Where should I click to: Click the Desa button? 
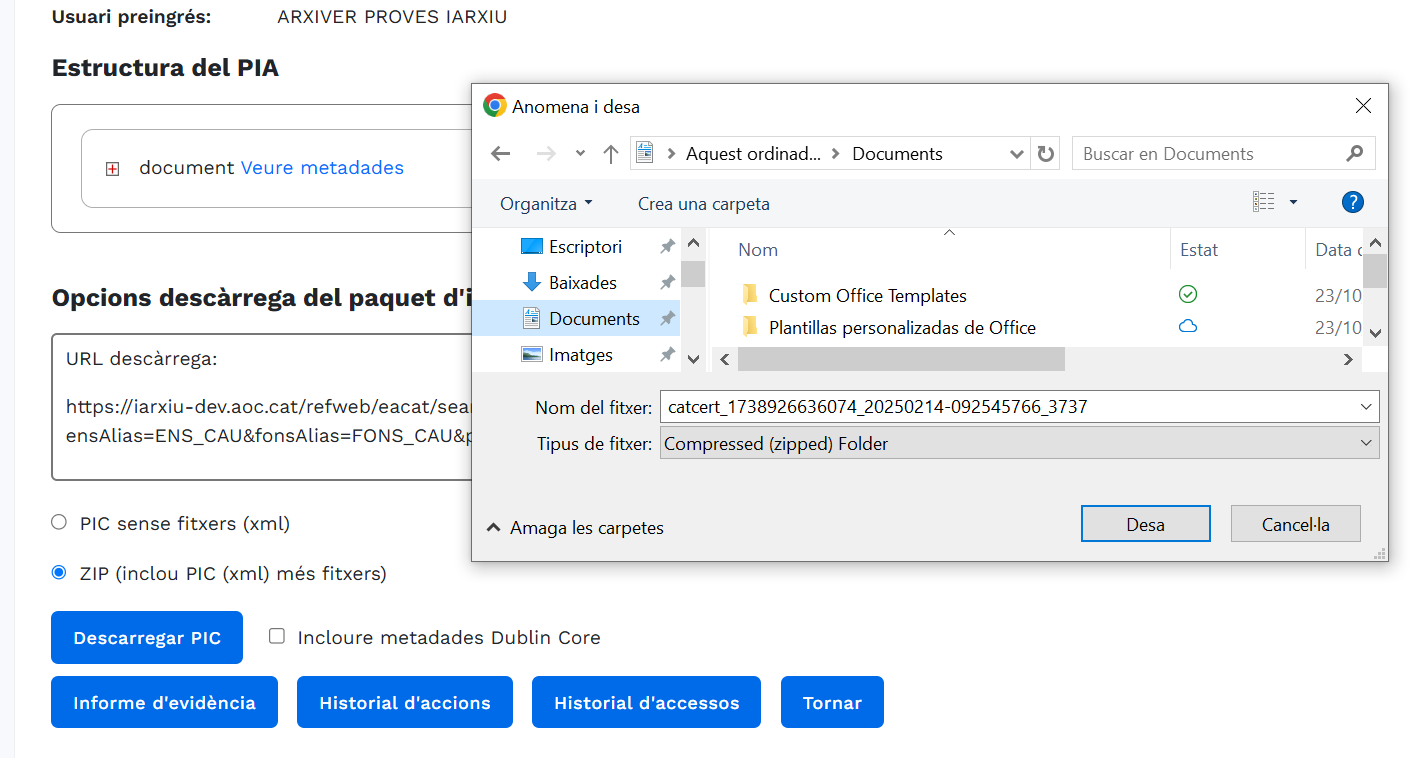coord(1145,524)
